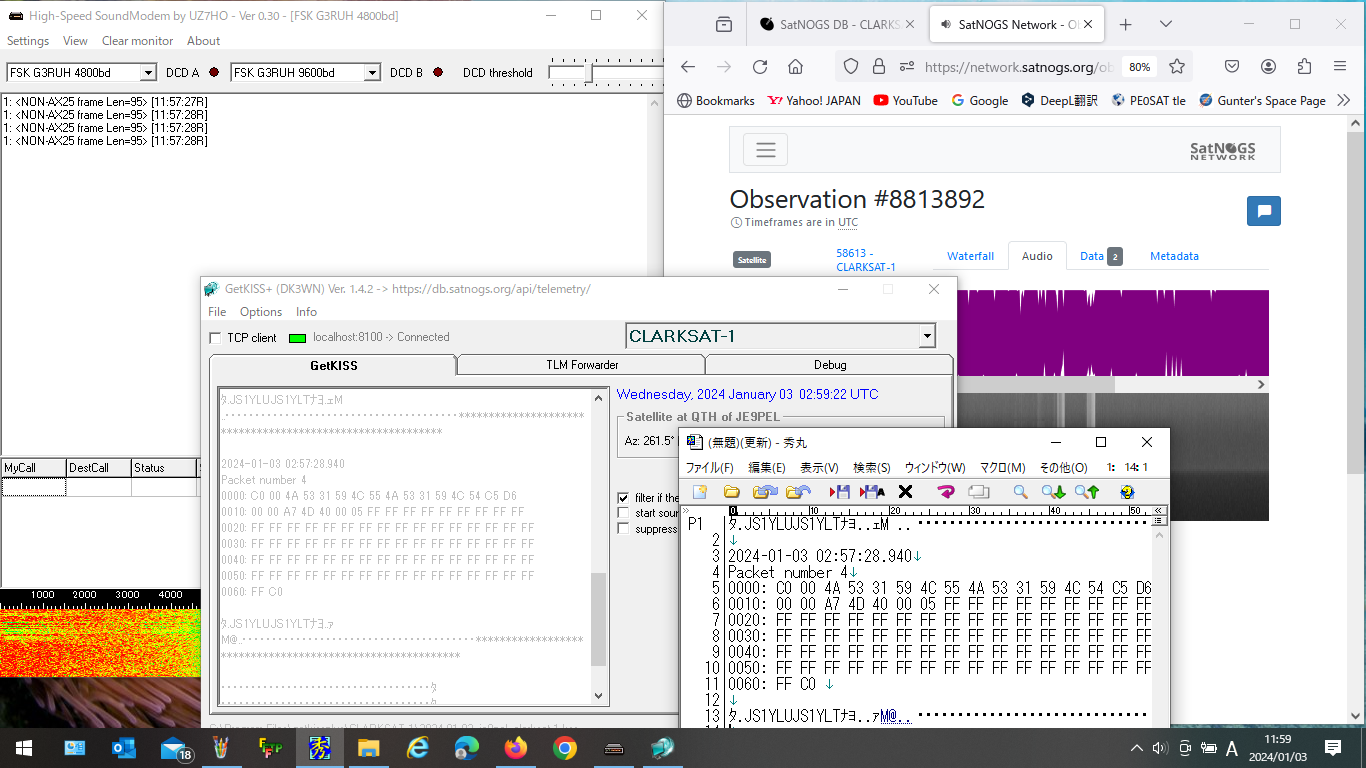Click site padlock icon in address bar

coord(879,67)
